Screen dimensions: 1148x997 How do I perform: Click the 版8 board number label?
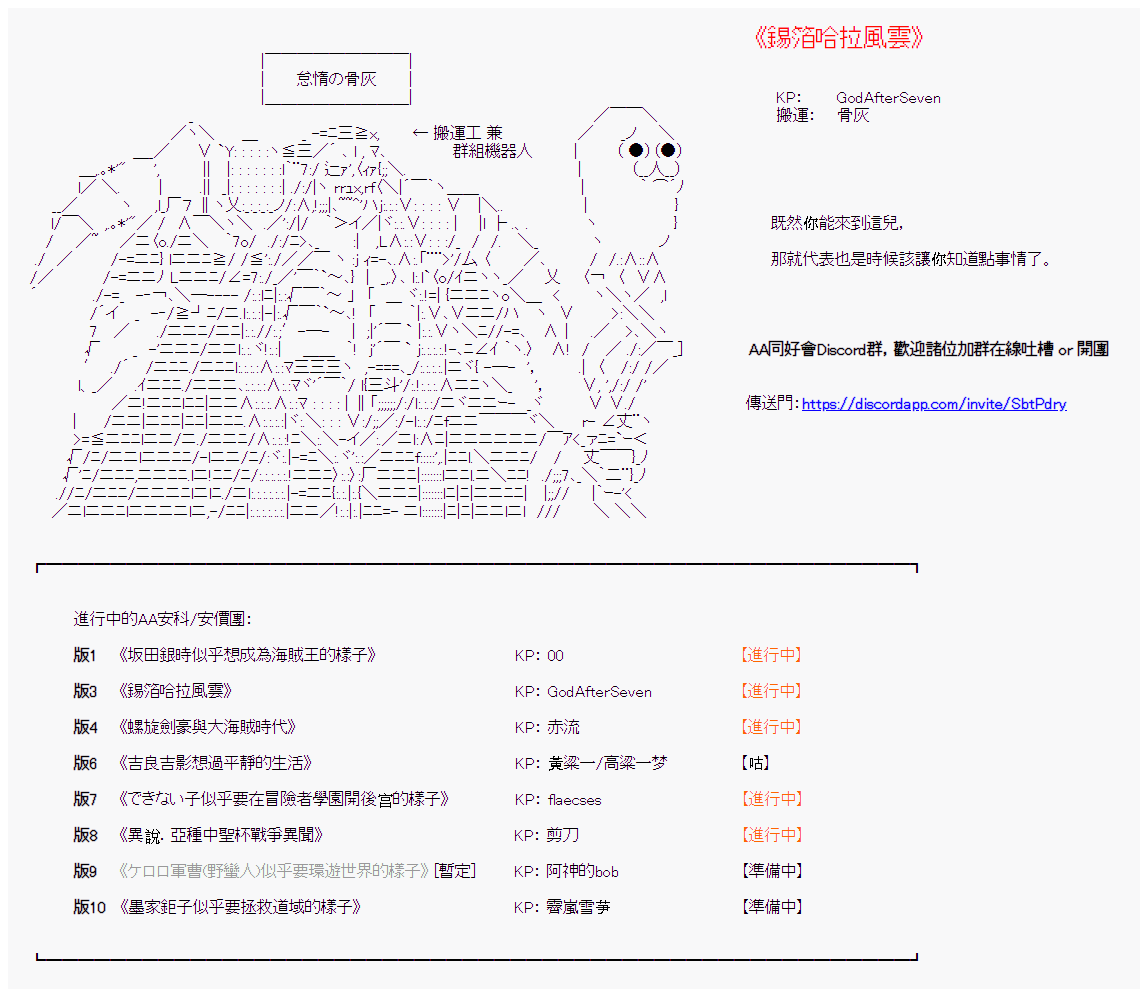[x=85, y=835]
